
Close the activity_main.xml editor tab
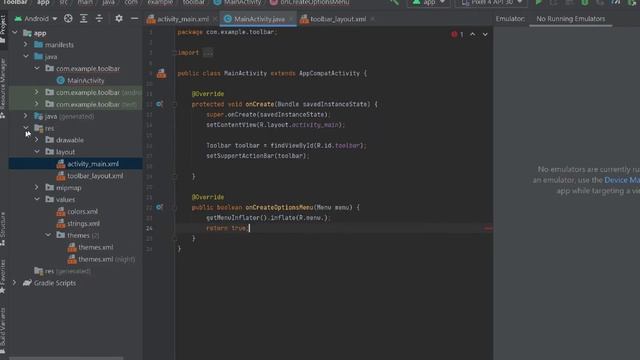point(215,19)
